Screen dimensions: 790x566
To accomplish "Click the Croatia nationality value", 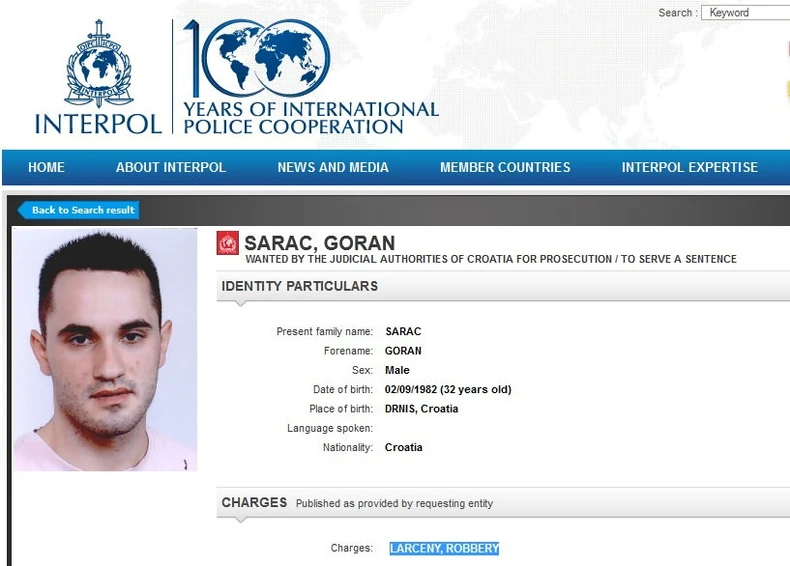I will pyautogui.click(x=404, y=448).
